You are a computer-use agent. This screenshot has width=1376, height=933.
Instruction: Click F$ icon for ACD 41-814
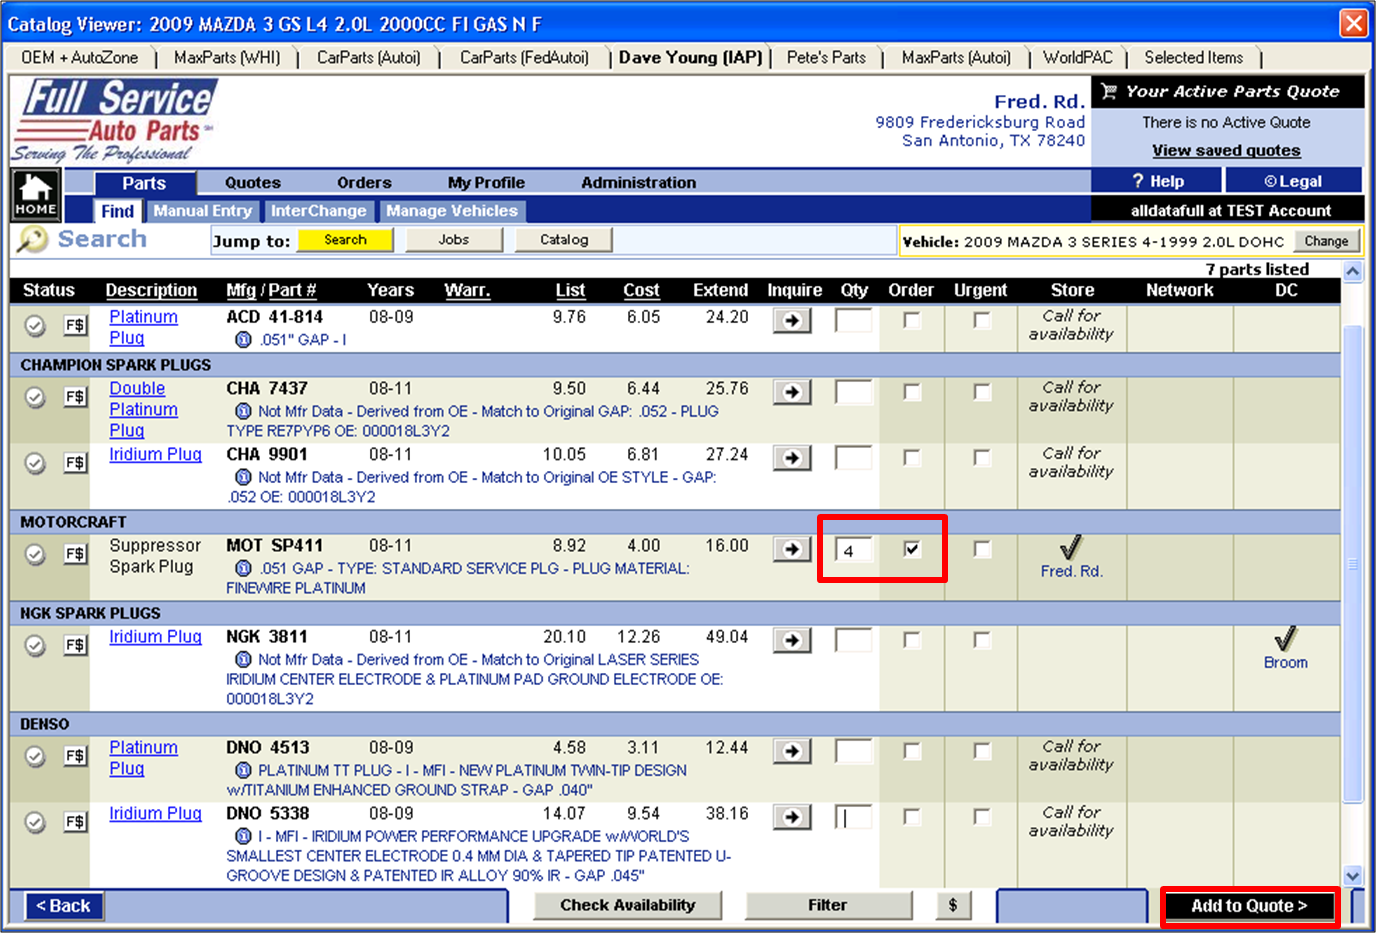point(75,325)
